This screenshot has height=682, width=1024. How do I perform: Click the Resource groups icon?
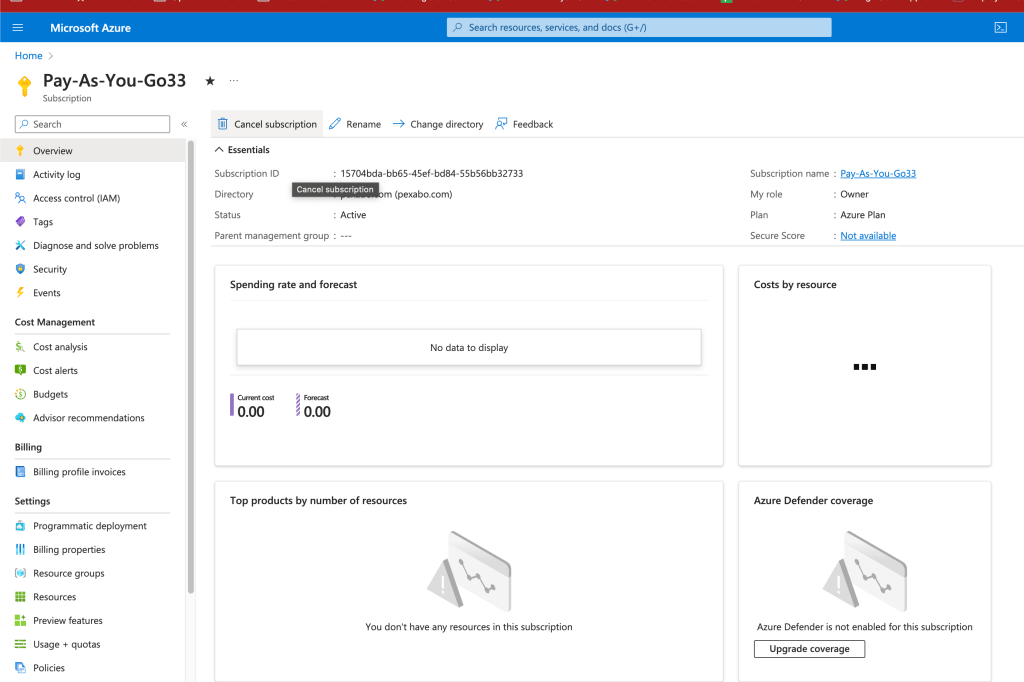[20, 573]
